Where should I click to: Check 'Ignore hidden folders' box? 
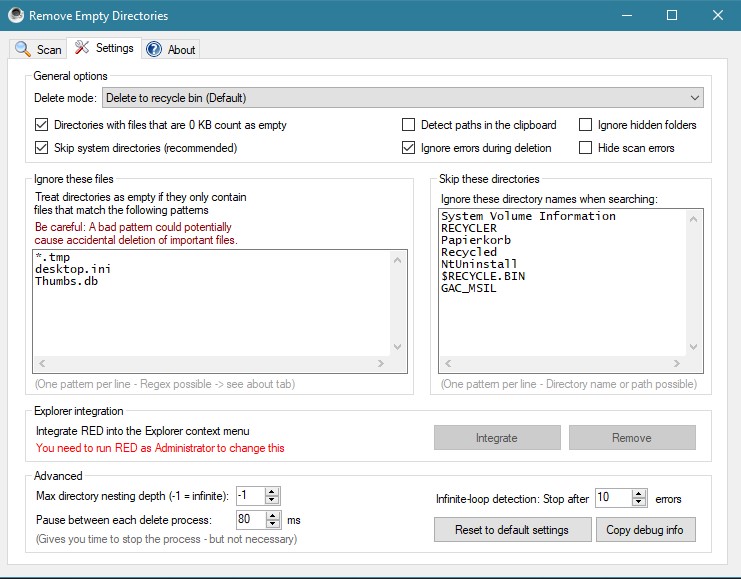pos(585,125)
